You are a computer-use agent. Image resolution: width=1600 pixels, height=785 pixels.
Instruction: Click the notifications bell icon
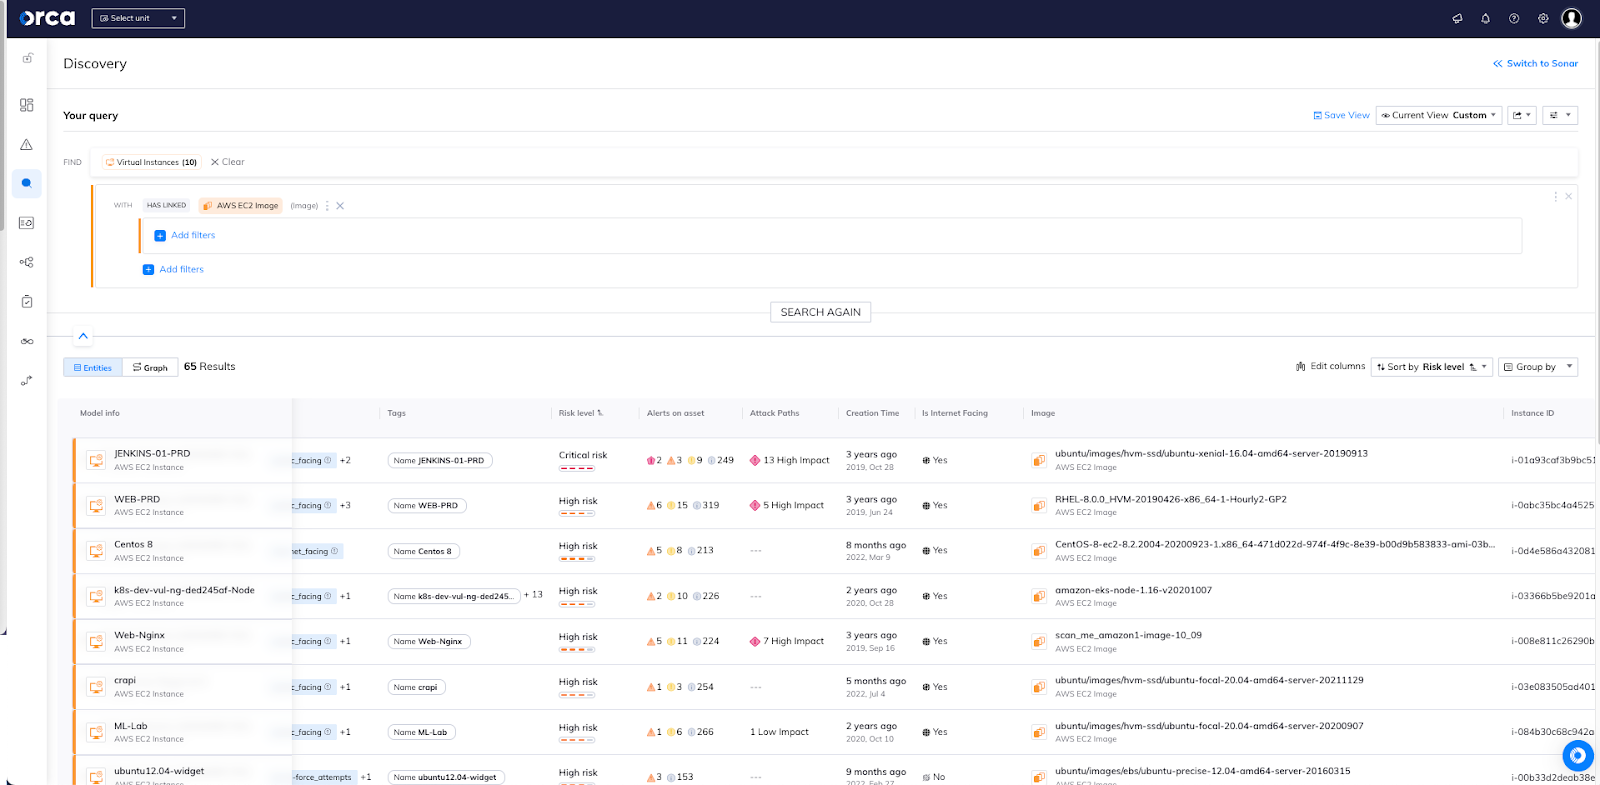1485,19
